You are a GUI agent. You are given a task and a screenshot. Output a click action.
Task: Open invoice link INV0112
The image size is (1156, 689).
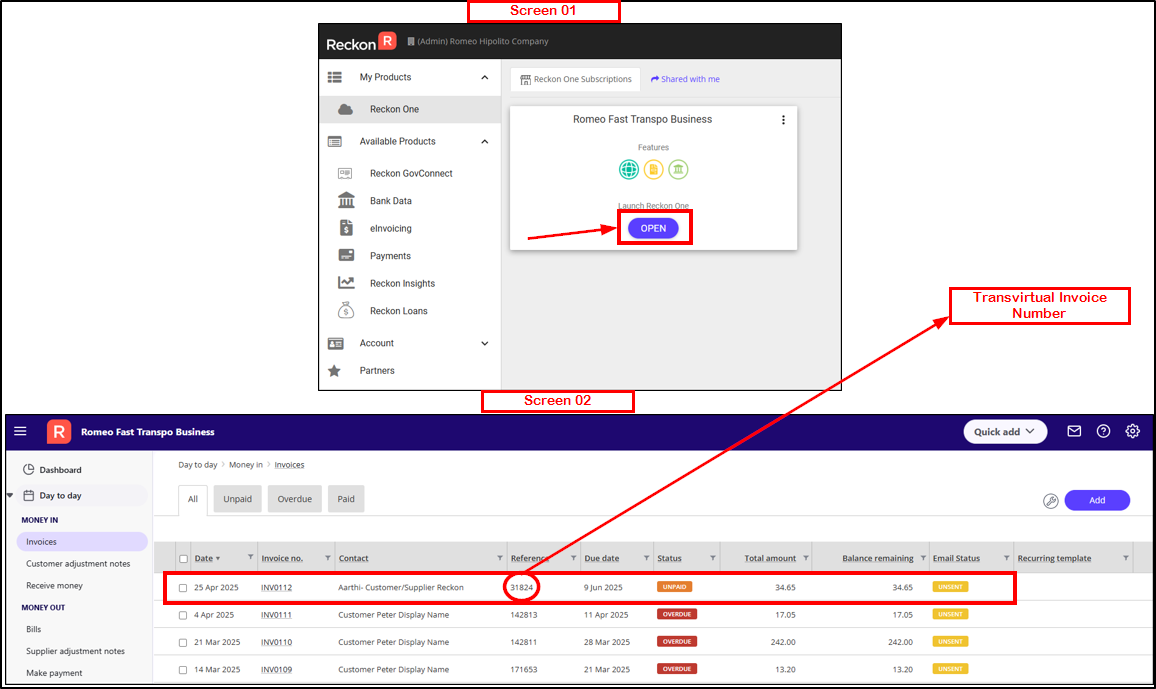pyautogui.click(x=276, y=588)
